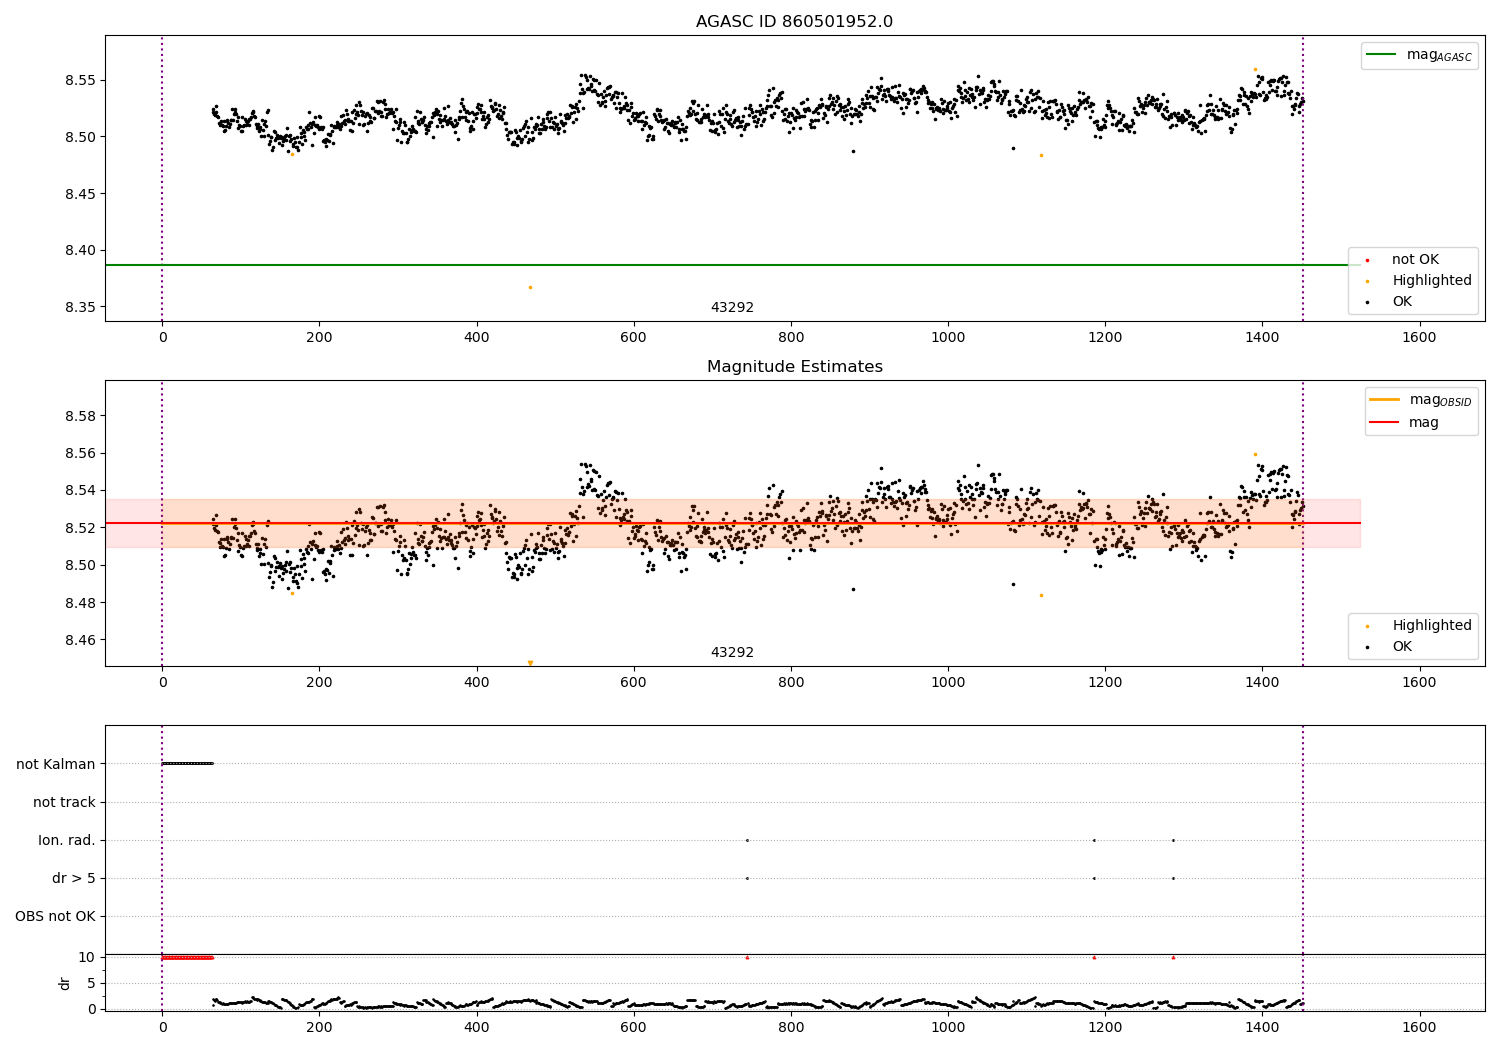Click the 'Magnitude Estimates' plot title
Screen dimensions: 1500x1050
(794, 367)
